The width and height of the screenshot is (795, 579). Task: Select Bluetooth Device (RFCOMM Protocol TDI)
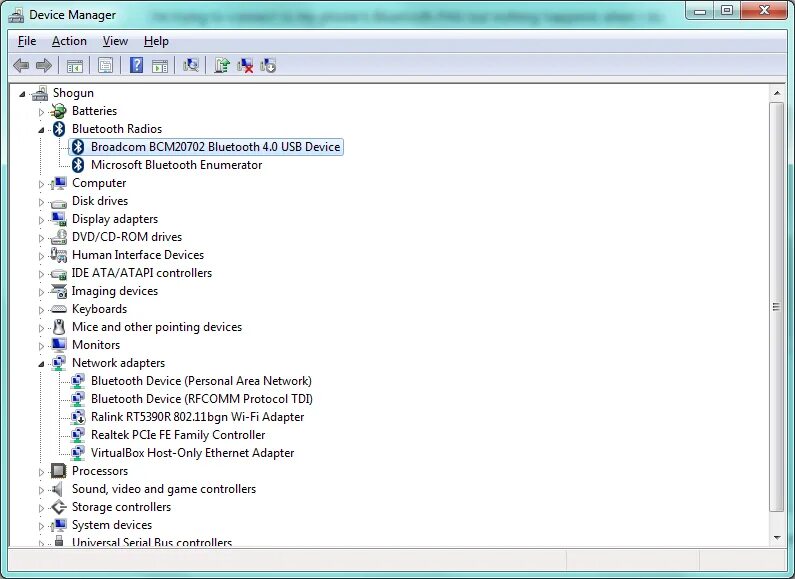click(x=202, y=399)
